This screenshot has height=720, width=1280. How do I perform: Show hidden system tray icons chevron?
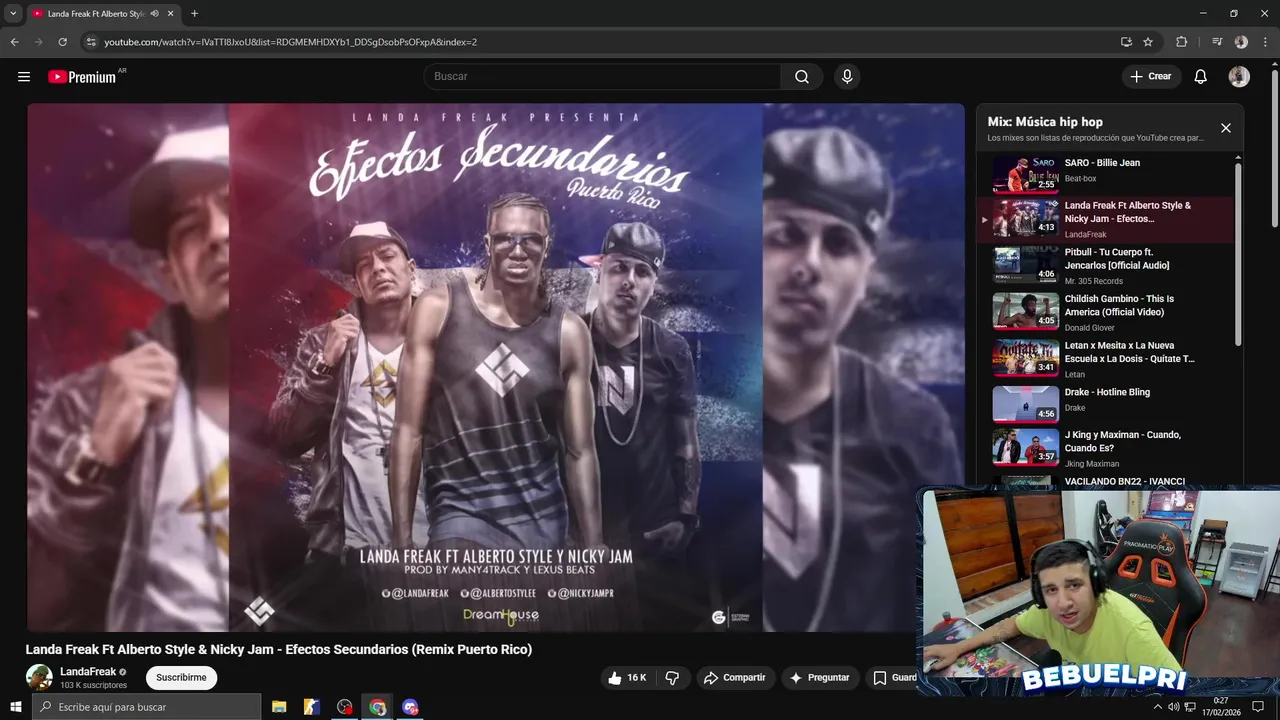pyautogui.click(x=1158, y=707)
